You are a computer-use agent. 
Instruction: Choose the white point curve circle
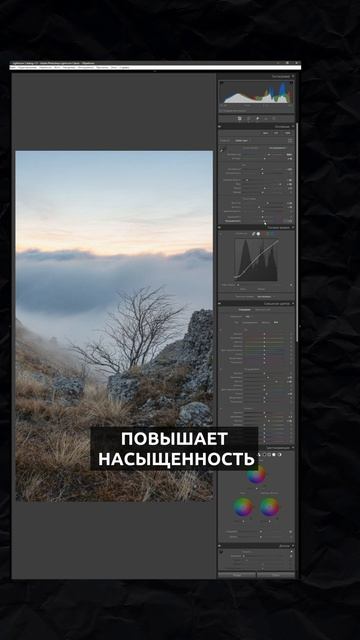point(258,234)
